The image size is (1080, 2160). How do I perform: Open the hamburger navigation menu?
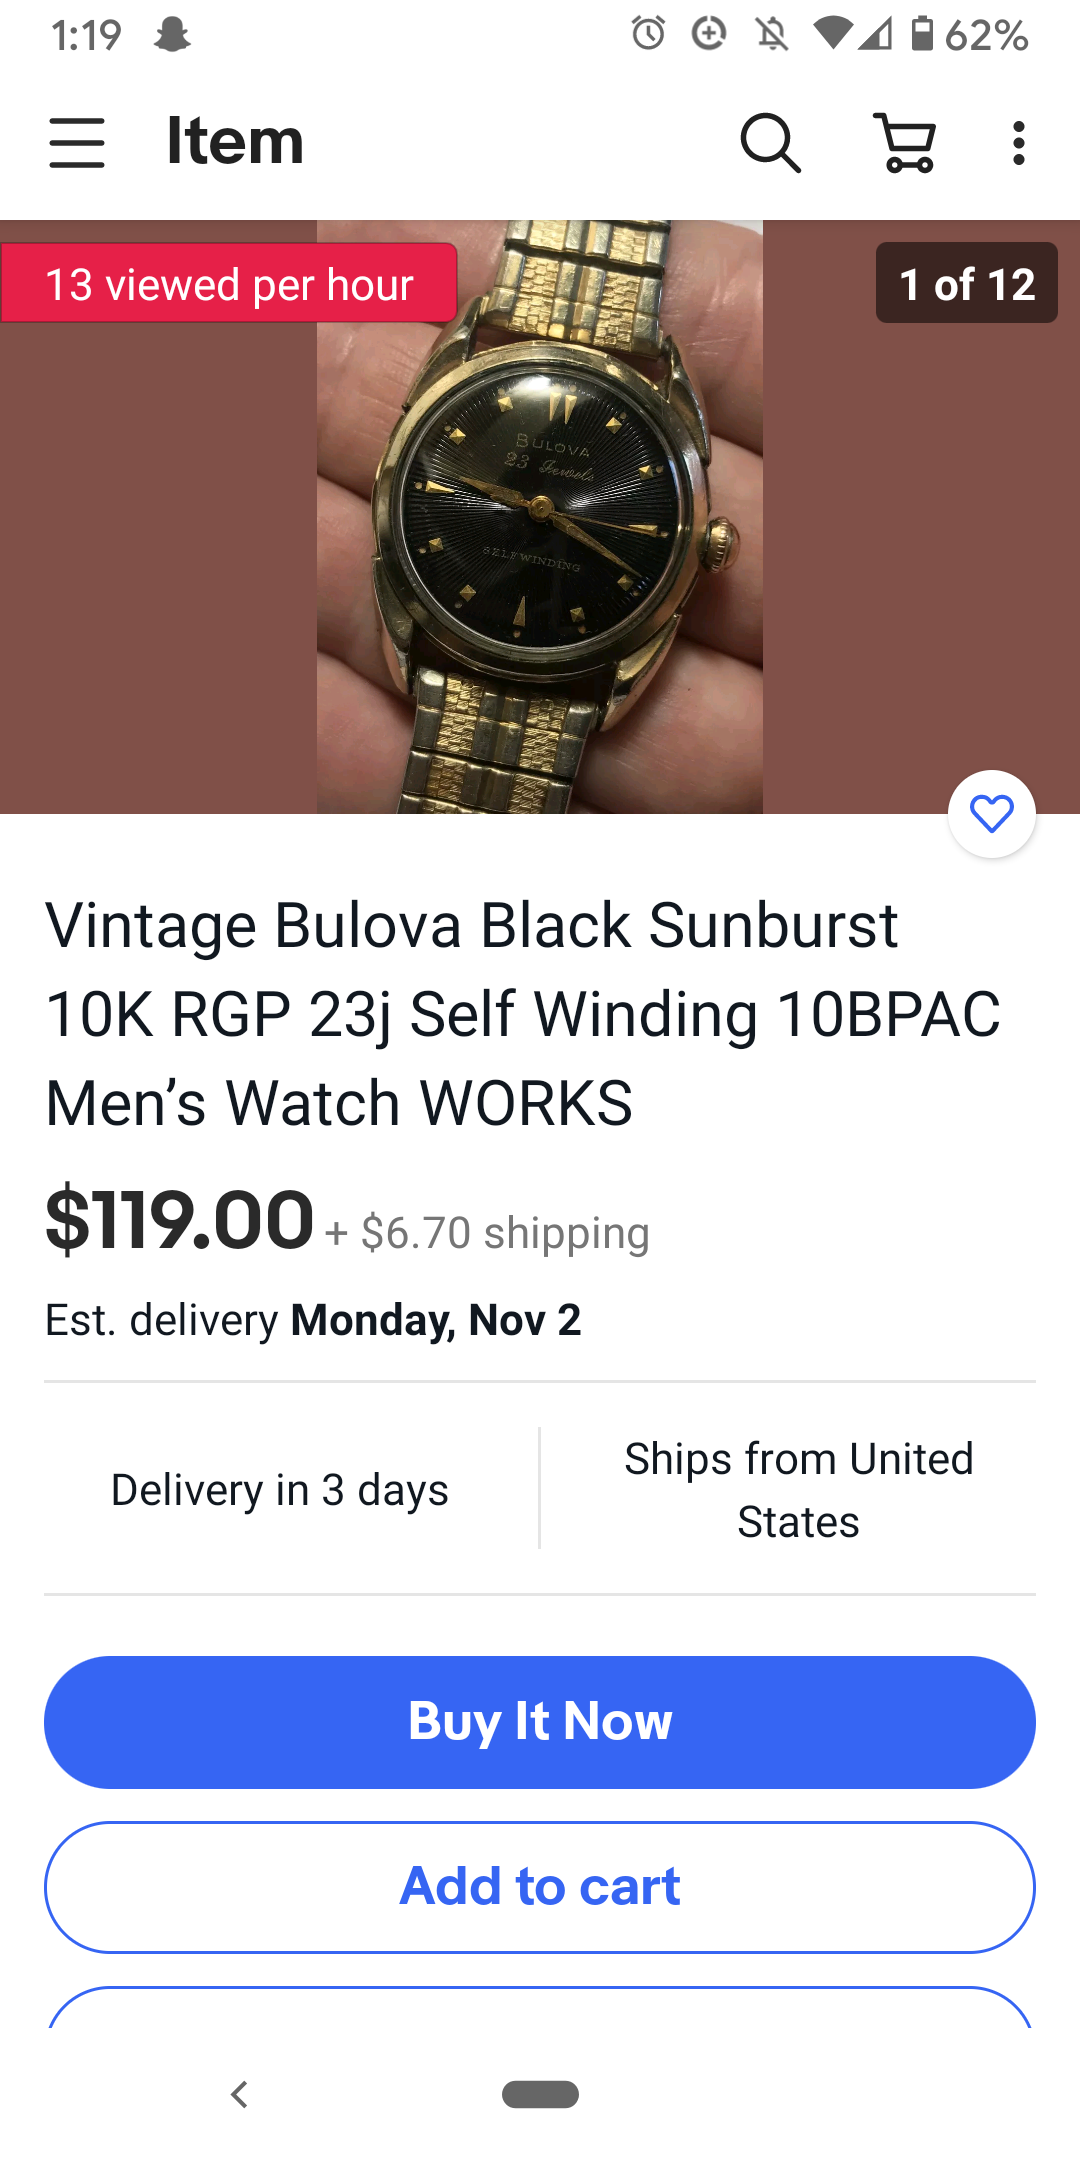click(x=77, y=143)
